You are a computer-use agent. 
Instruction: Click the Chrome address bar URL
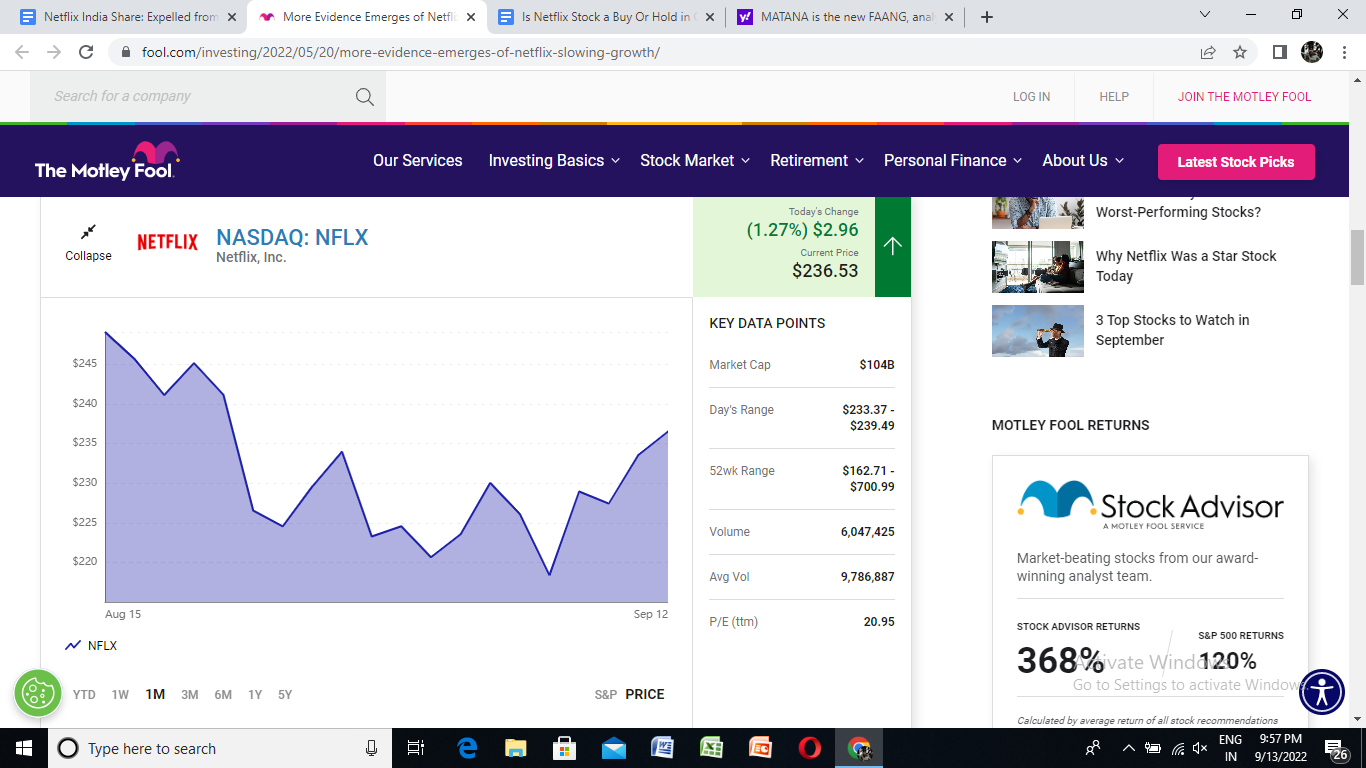(x=400, y=52)
